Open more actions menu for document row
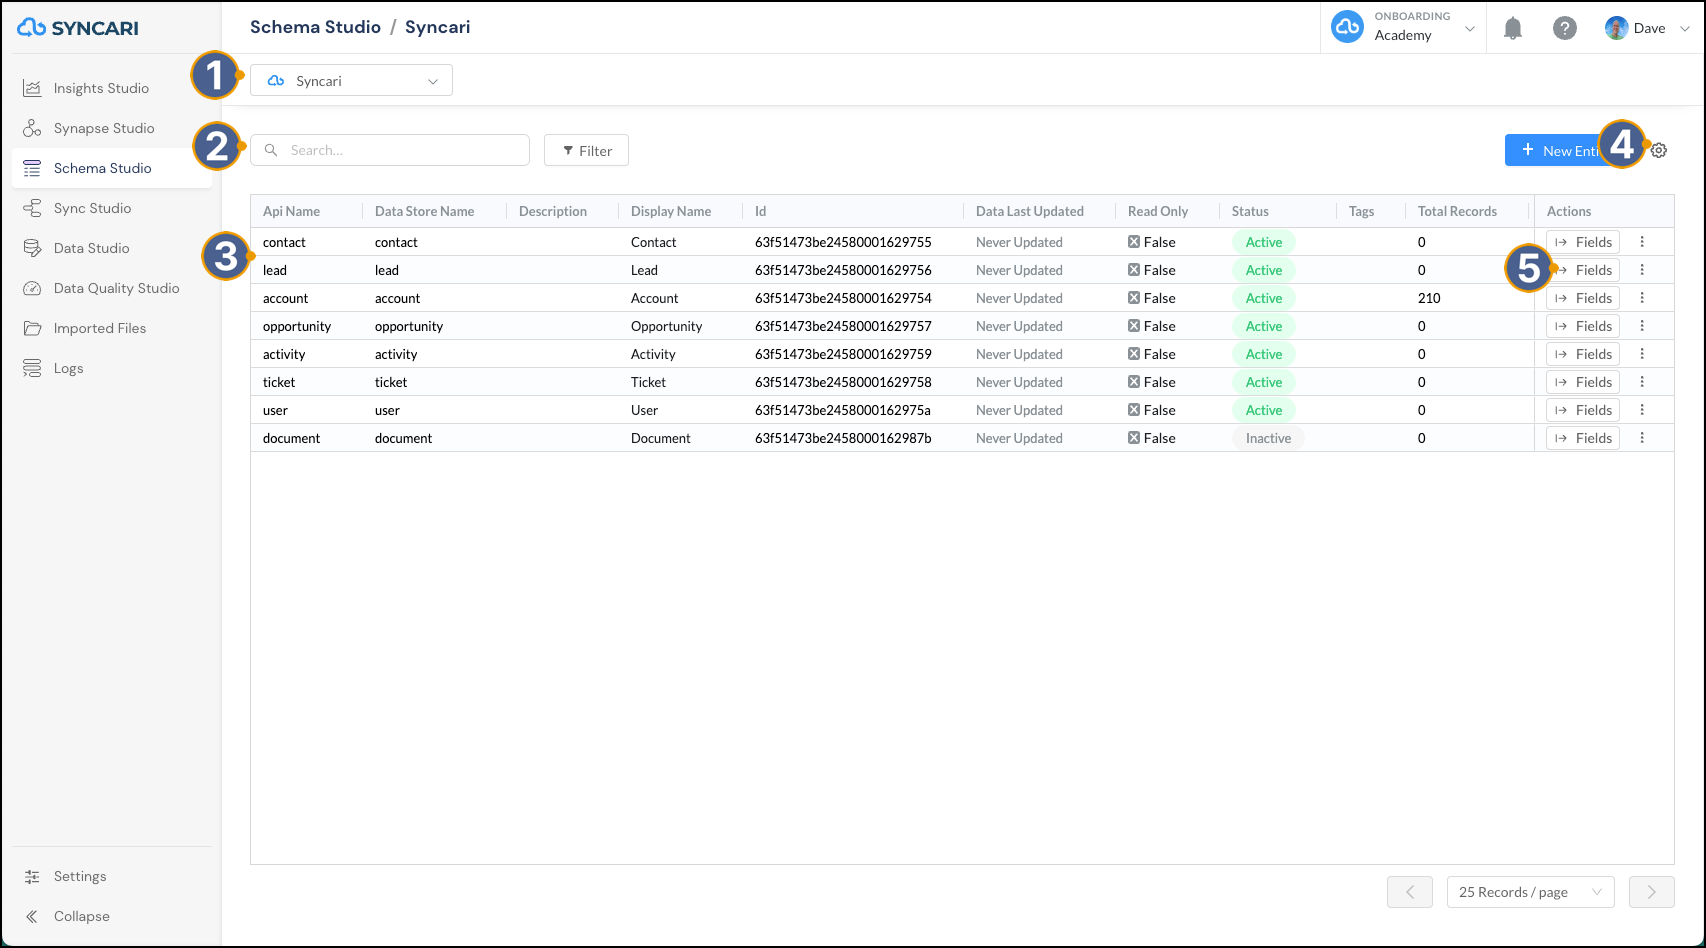The height and width of the screenshot is (948, 1706). pos(1642,438)
